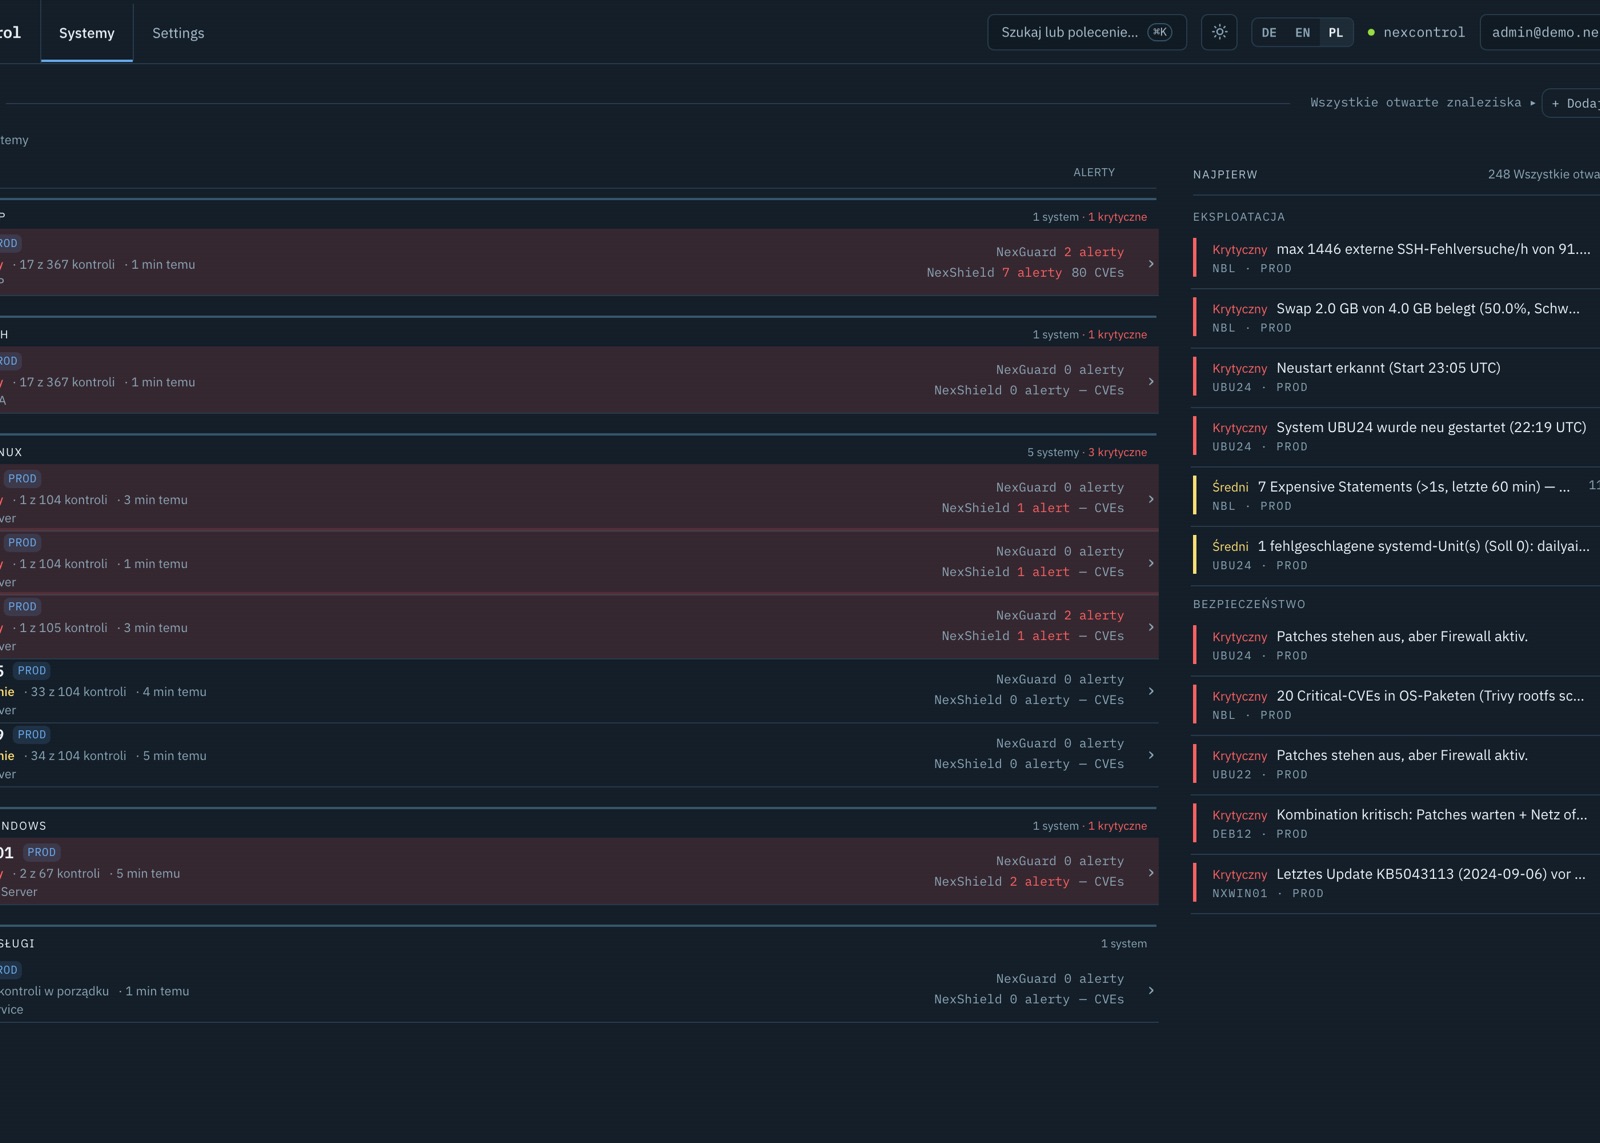The height and width of the screenshot is (1143, 1600).
Task: Open chevron for 1 z 105 kontroli row
Action: point(1151,626)
